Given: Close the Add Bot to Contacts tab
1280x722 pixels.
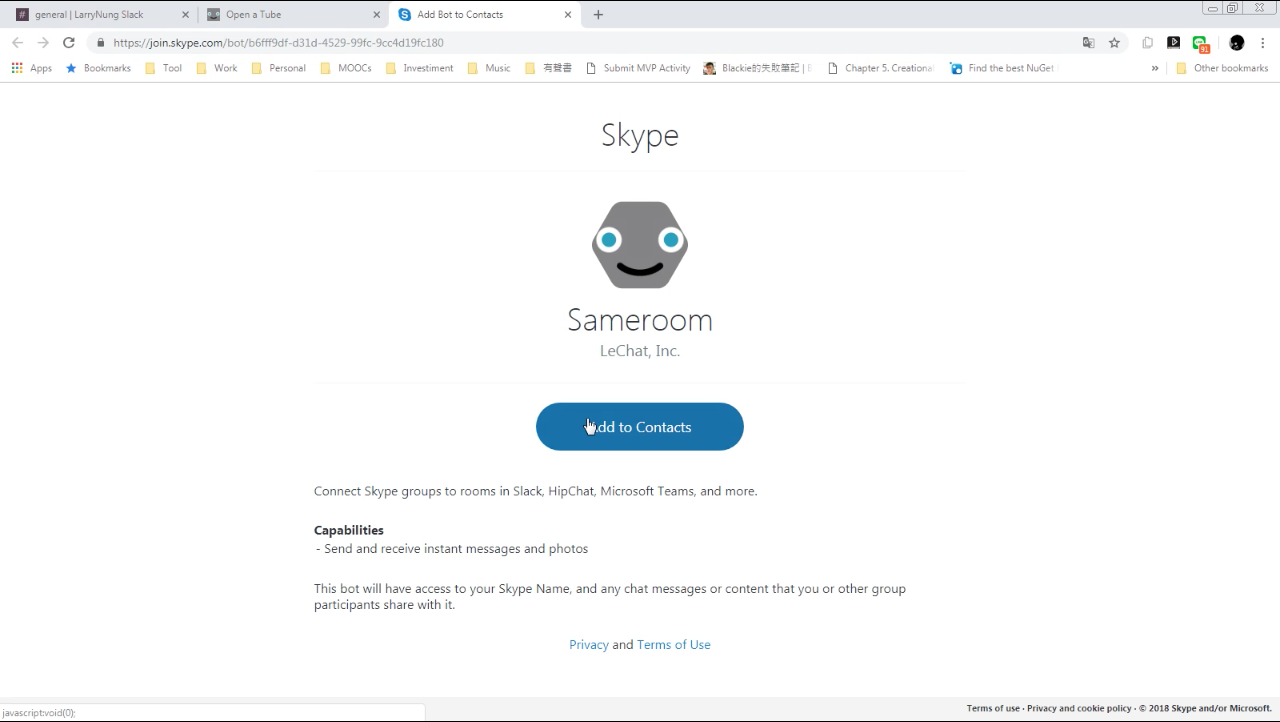Looking at the screenshot, I should pos(568,15).
